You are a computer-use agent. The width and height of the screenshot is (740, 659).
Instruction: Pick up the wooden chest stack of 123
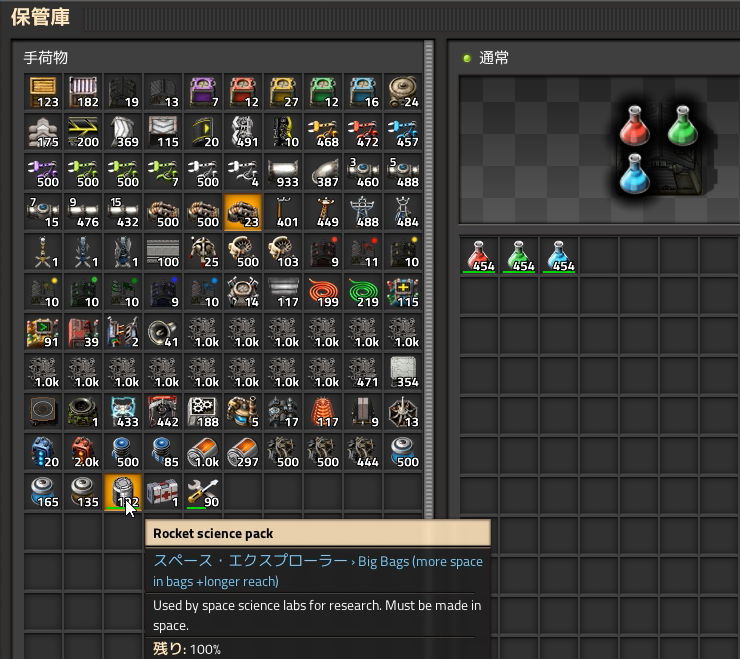(43, 92)
